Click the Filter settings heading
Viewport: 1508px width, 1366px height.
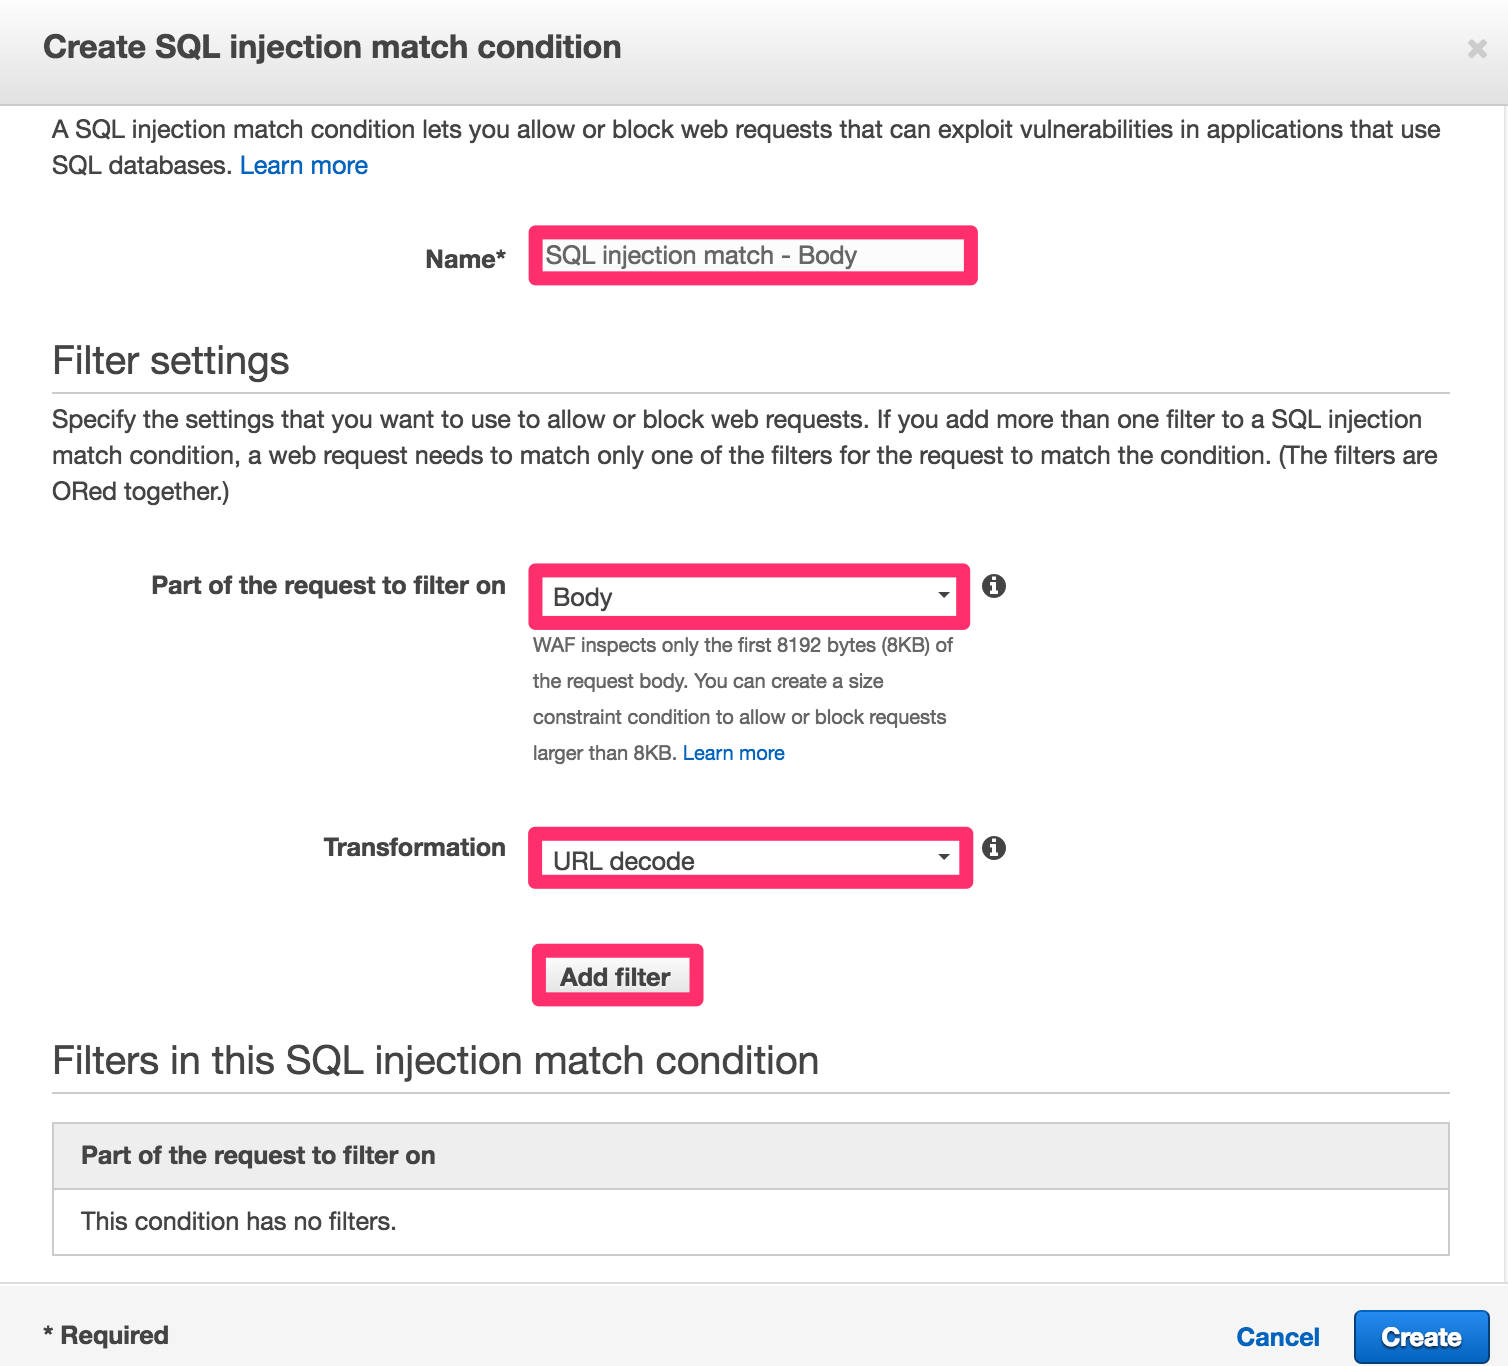click(171, 360)
